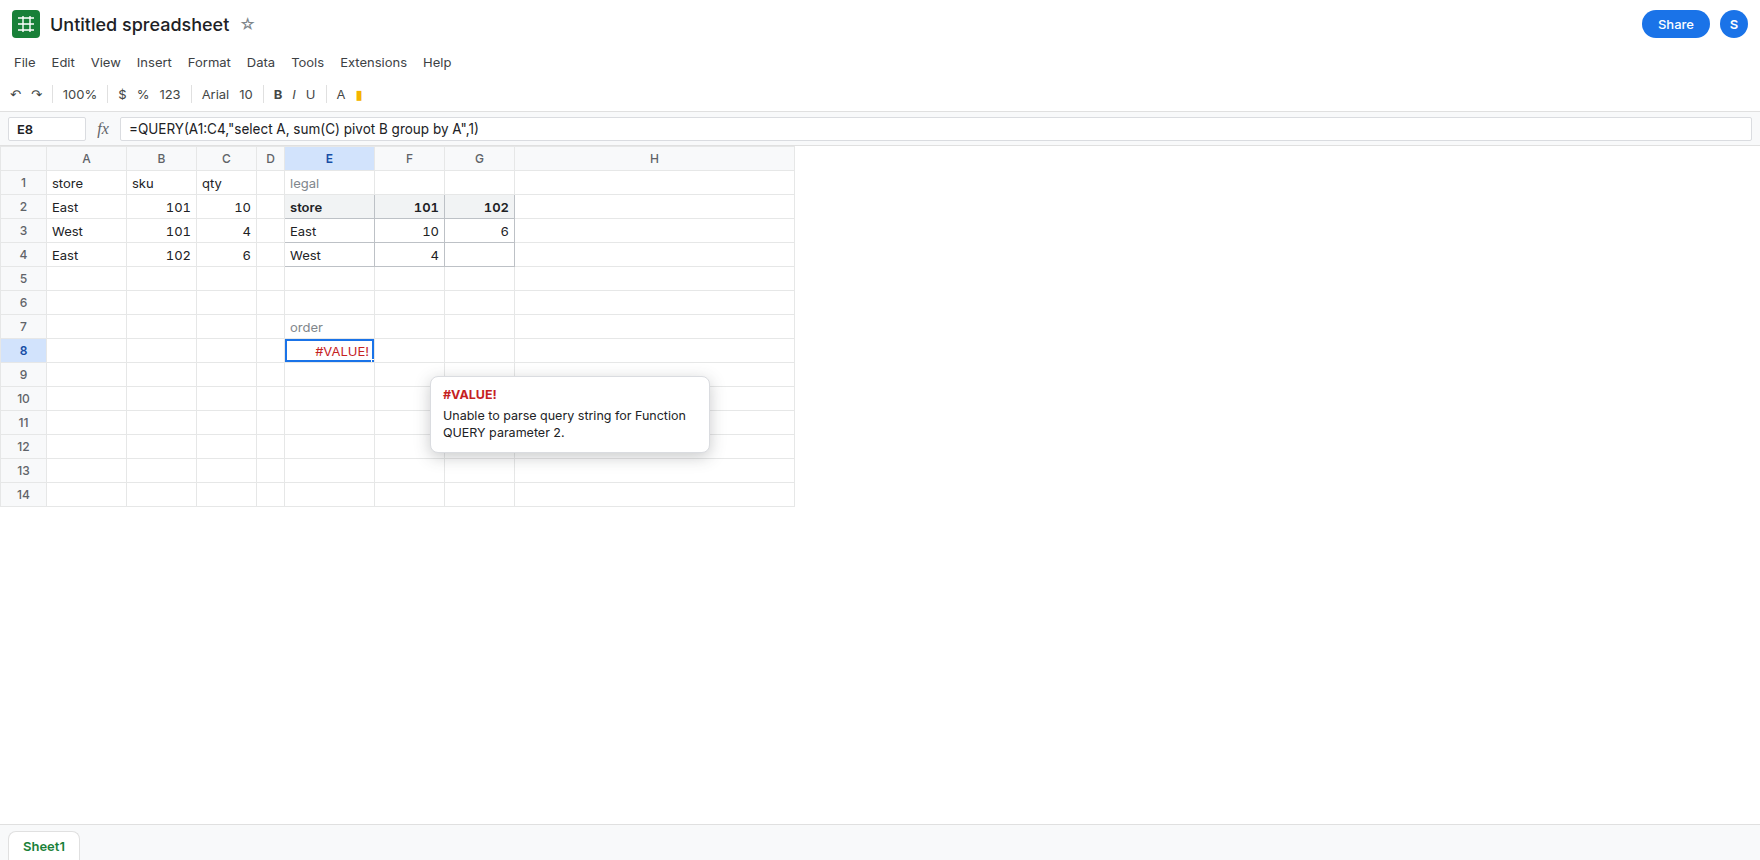Click the Name box showing E8

[x=47, y=129]
